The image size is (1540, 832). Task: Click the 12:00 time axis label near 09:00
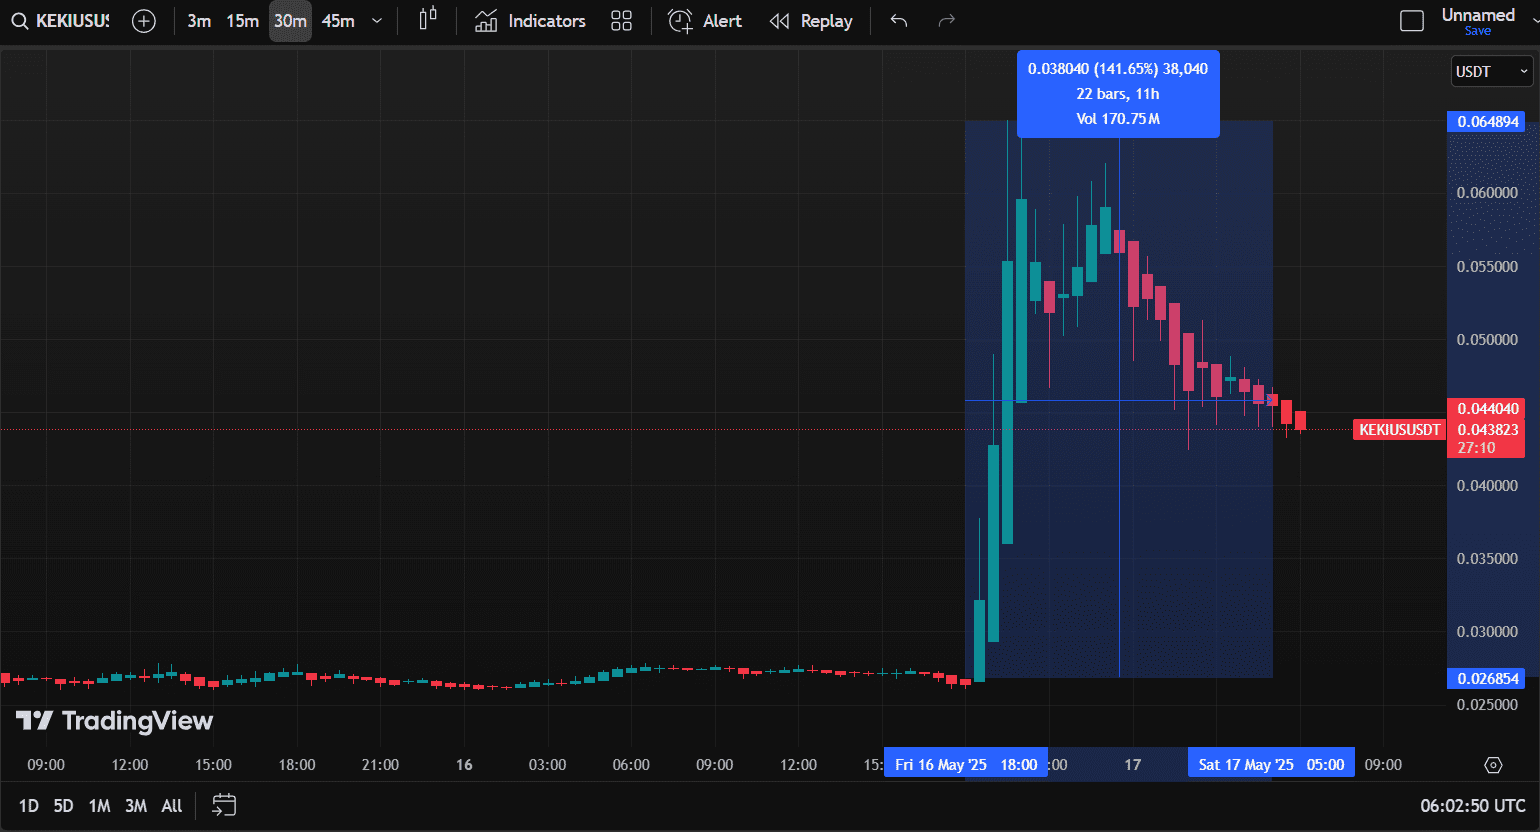tap(130, 765)
